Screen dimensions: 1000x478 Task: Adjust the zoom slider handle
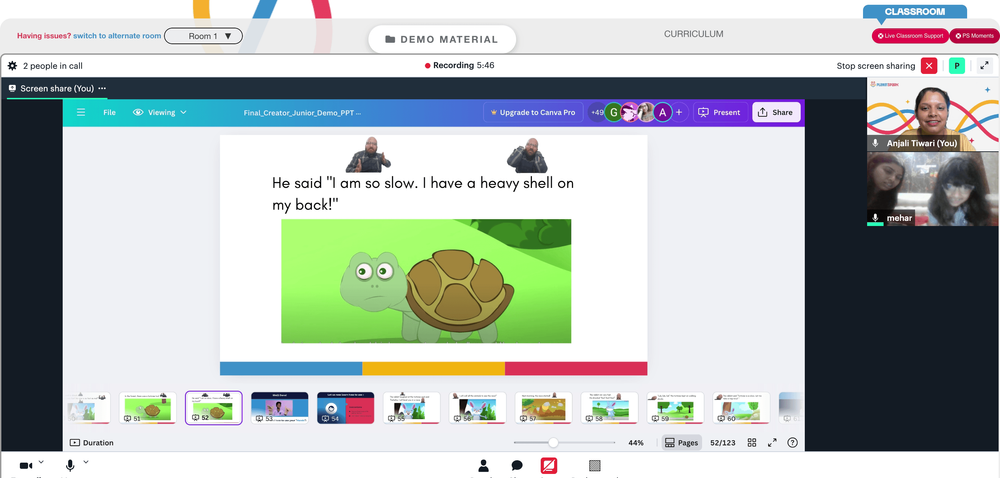pyautogui.click(x=553, y=442)
